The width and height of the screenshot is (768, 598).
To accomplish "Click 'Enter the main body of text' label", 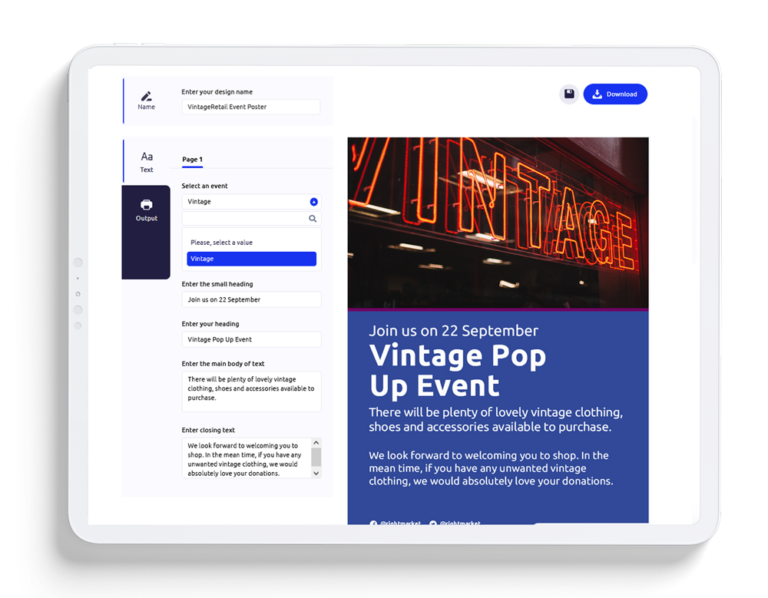I will (x=223, y=363).
